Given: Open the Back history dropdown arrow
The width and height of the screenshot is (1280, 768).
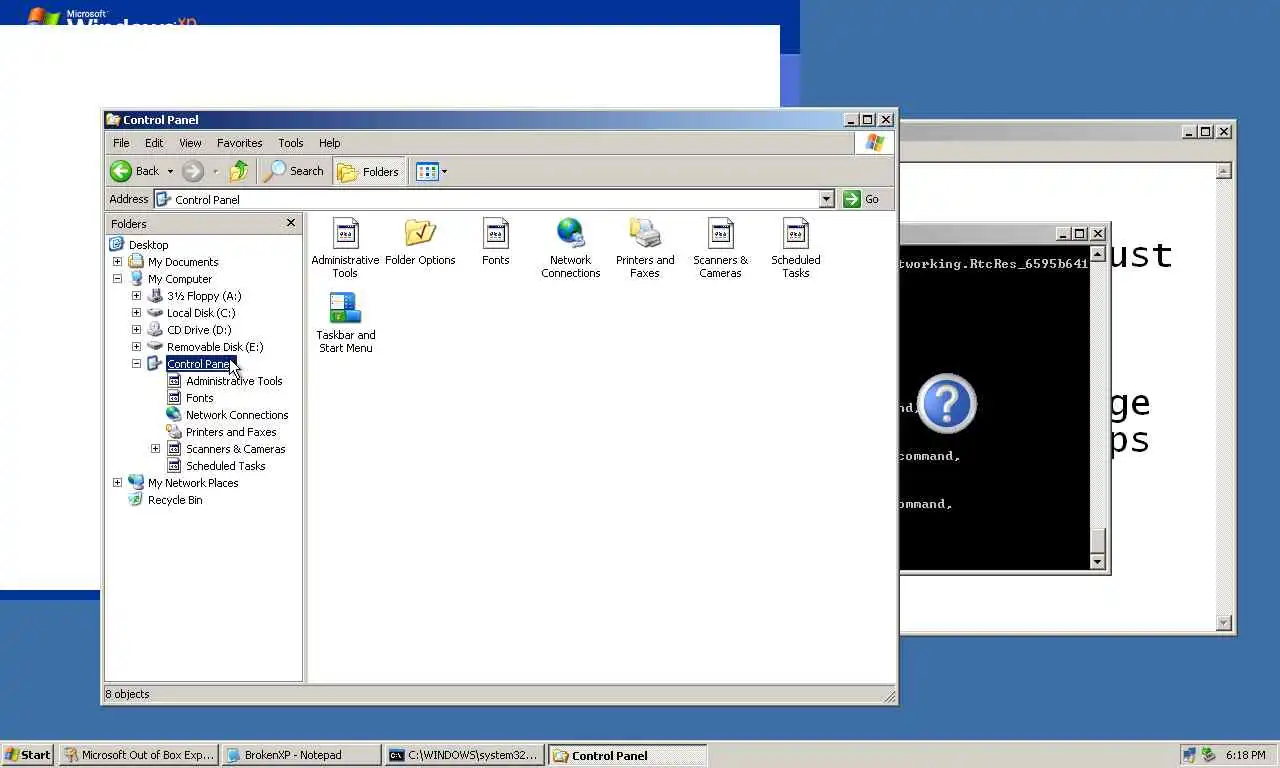Looking at the screenshot, I should (170, 171).
